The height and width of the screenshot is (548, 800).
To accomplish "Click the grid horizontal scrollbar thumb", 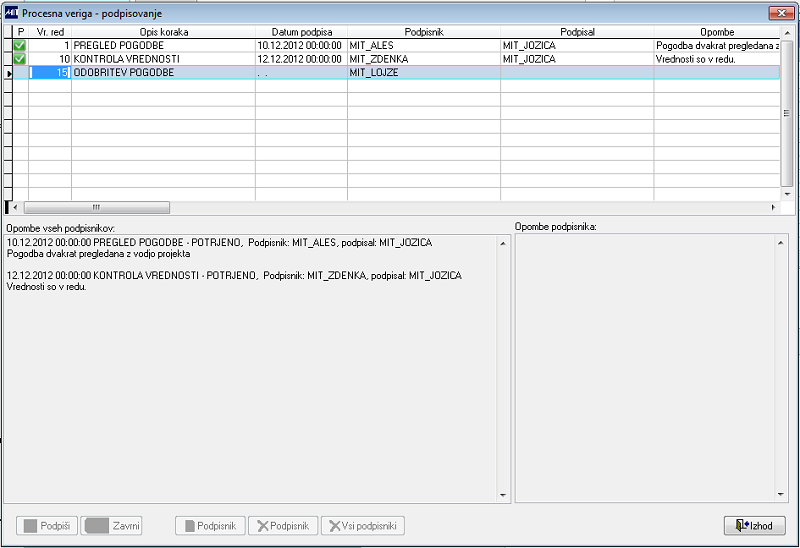I will click(96, 207).
